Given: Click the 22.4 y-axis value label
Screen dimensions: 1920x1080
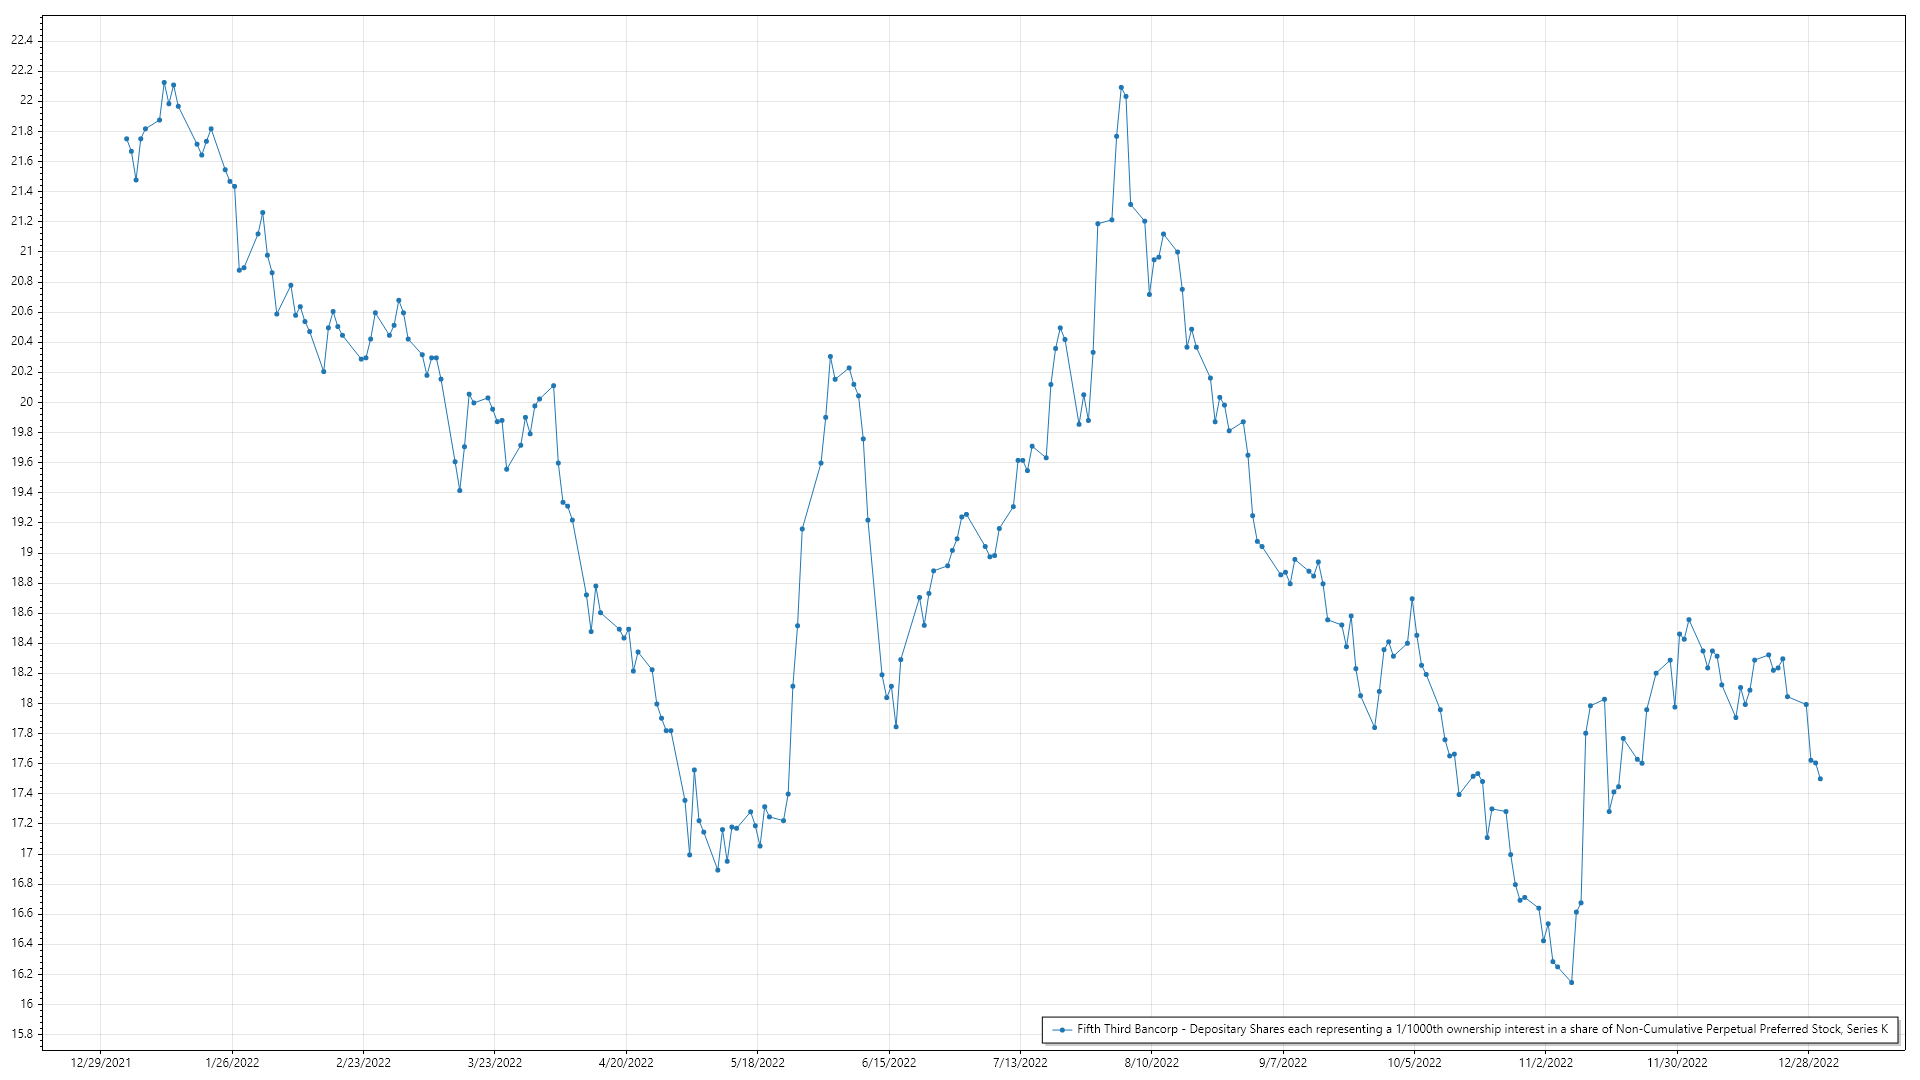Looking at the screenshot, I should click(21, 40).
